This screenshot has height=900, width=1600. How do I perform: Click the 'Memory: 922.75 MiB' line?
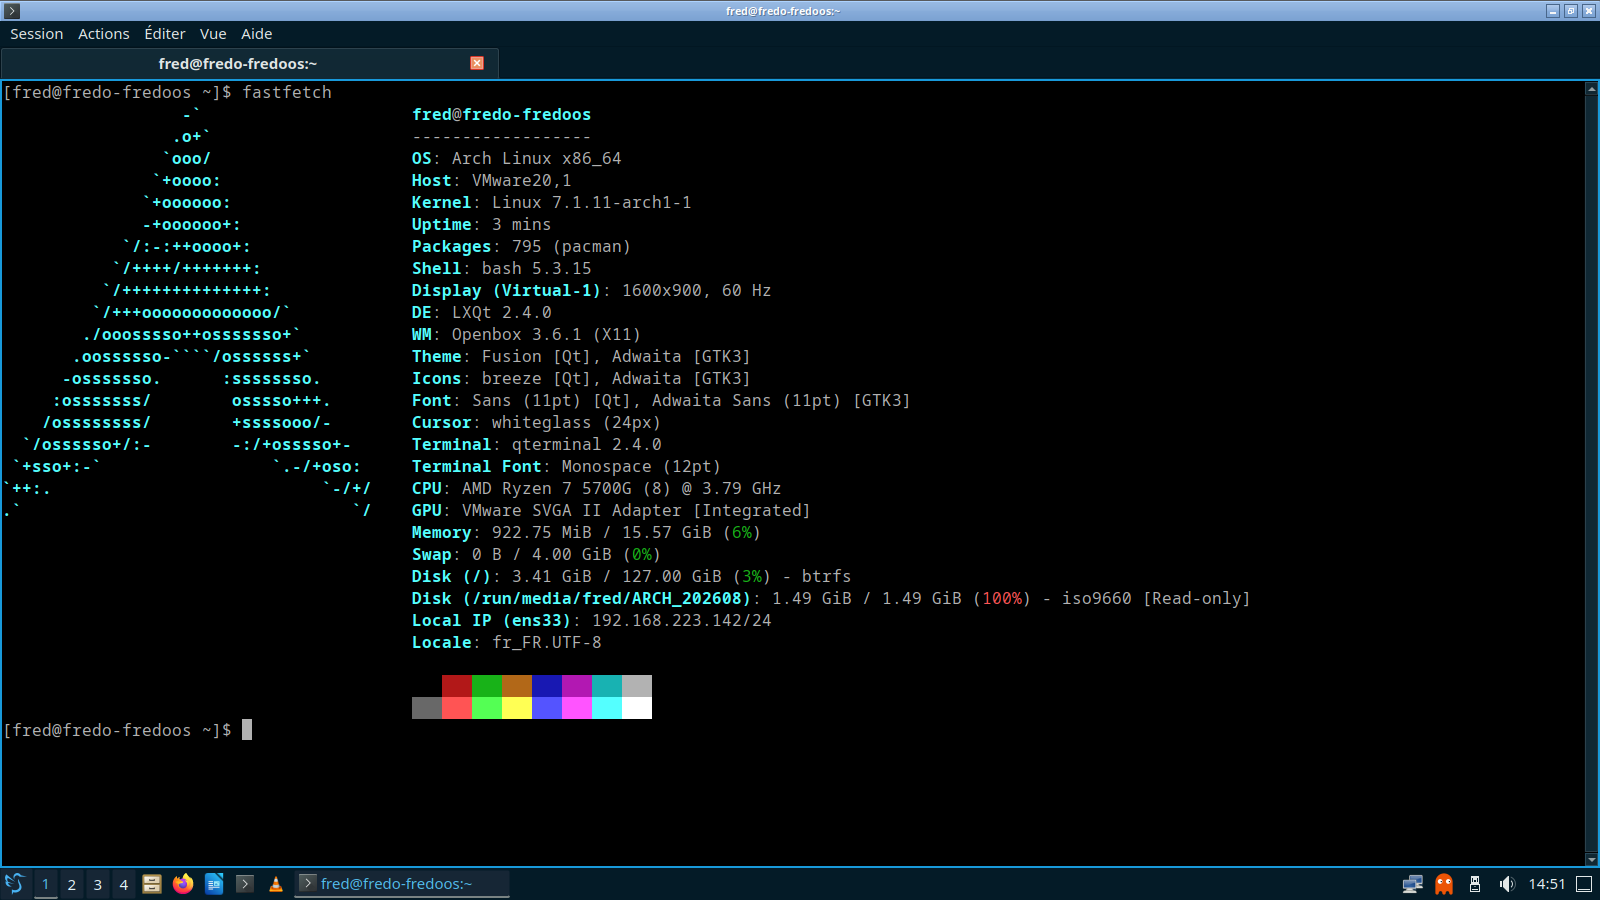586,532
